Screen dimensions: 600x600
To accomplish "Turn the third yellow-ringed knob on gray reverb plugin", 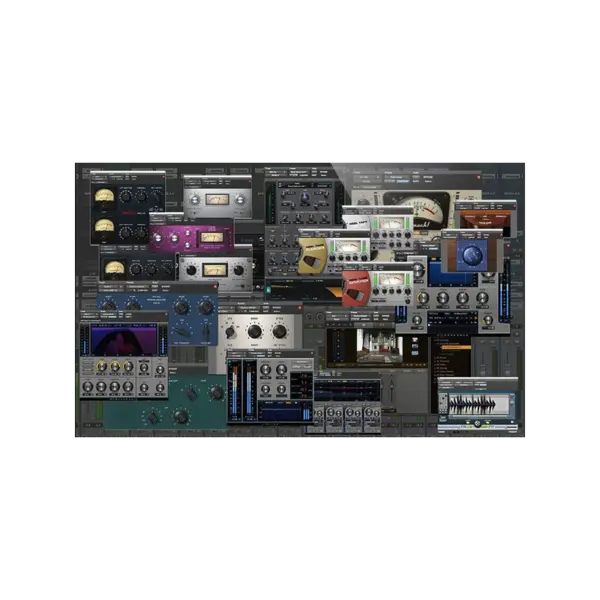I will [128, 367].
